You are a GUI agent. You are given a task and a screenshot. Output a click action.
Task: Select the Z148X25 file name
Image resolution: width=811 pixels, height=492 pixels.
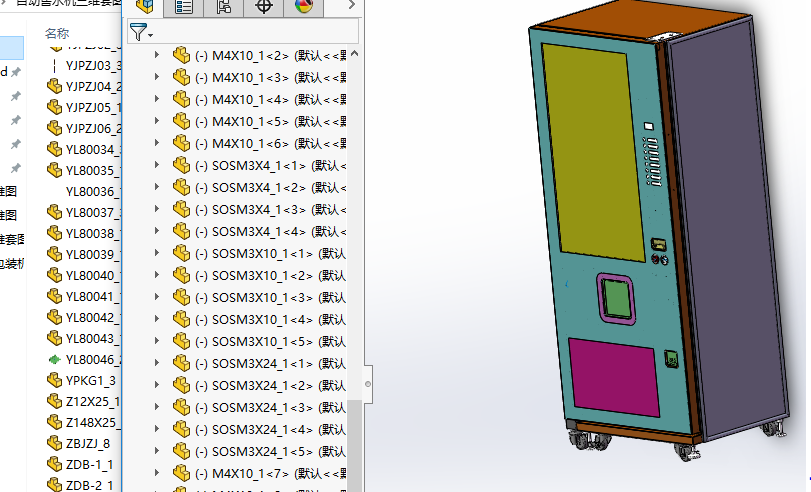tap(93, 423)
